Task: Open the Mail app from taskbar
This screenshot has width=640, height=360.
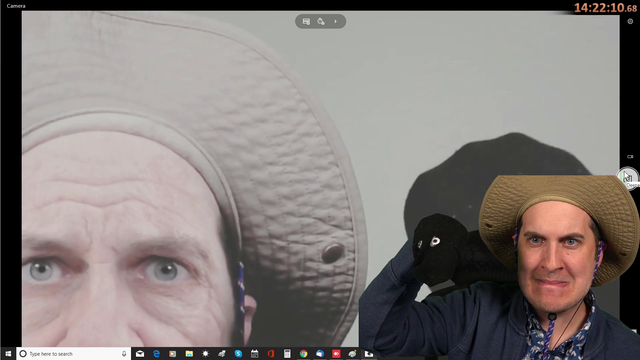Action: tap(140, 354)
